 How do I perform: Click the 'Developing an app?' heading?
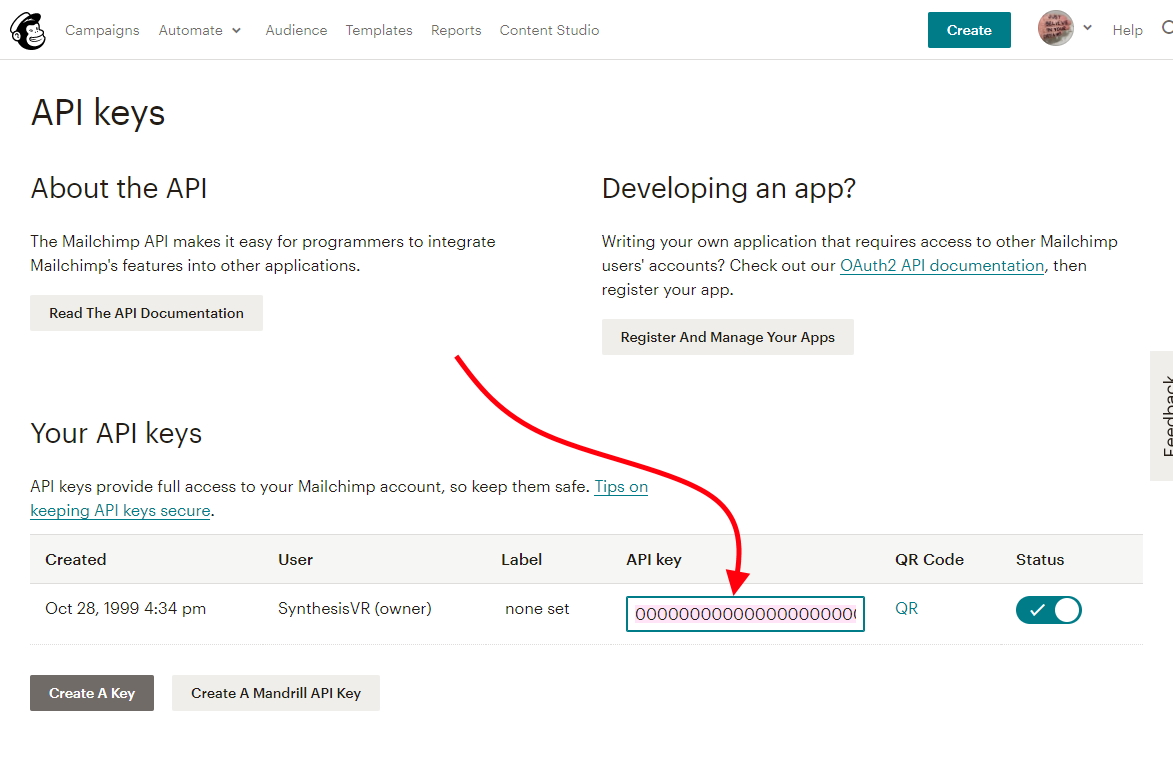[x=729, y=188]
